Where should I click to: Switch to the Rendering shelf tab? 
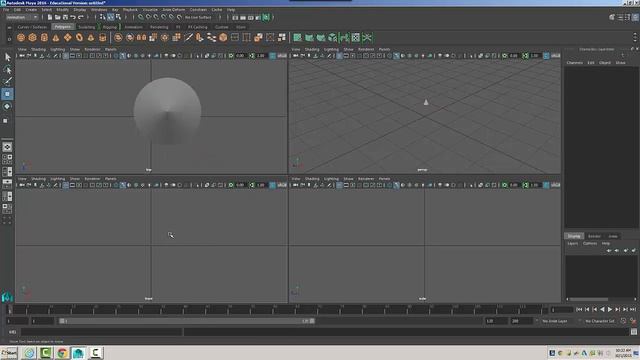159,27
